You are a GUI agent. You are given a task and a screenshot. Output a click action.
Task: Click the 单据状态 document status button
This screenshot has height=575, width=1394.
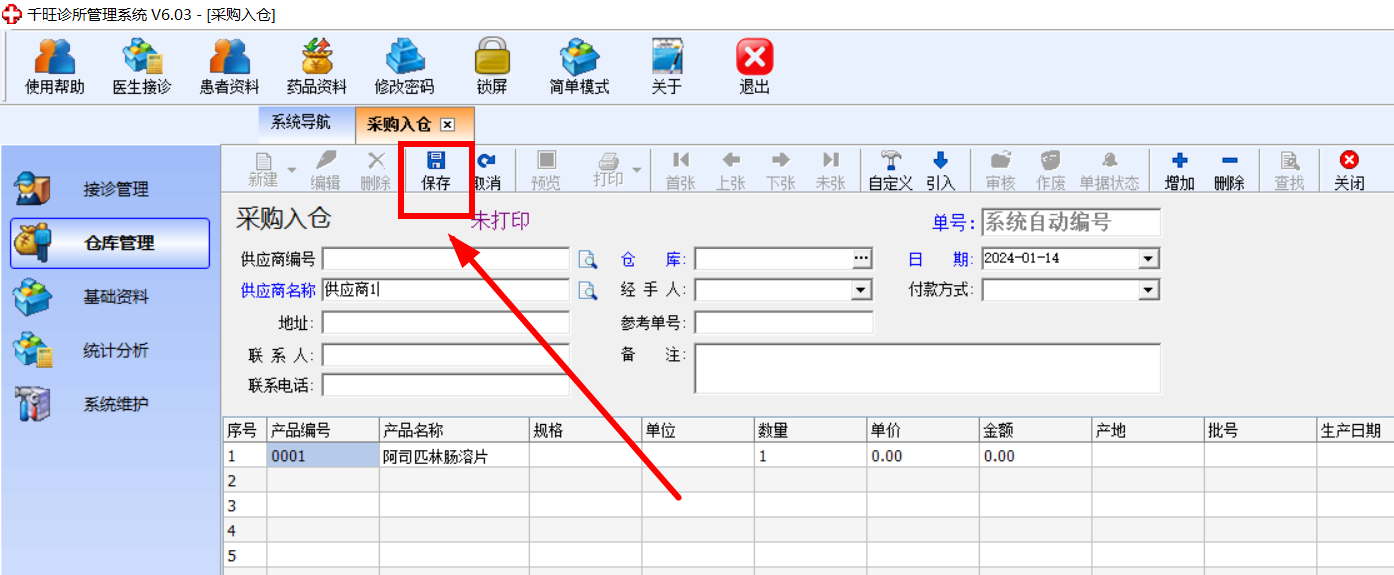click(x=1110, y=170)
